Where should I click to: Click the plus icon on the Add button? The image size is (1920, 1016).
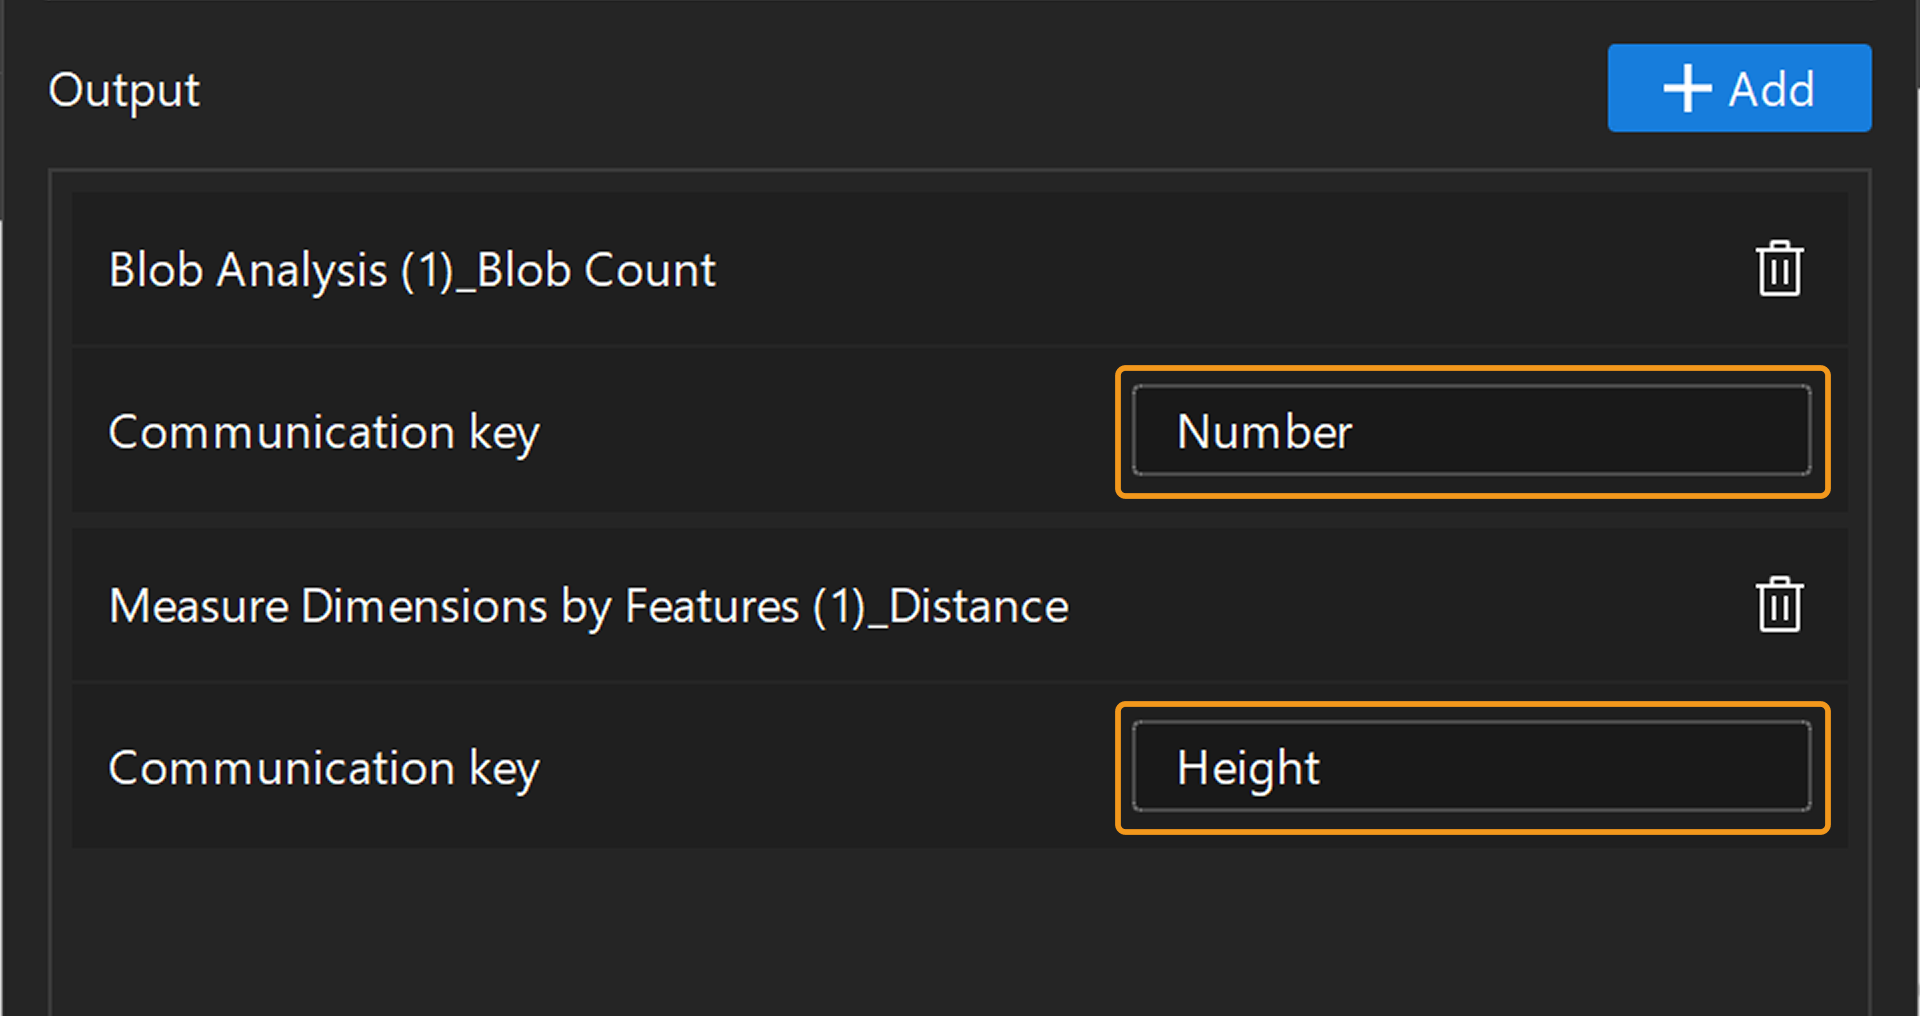pos(1687,88)
